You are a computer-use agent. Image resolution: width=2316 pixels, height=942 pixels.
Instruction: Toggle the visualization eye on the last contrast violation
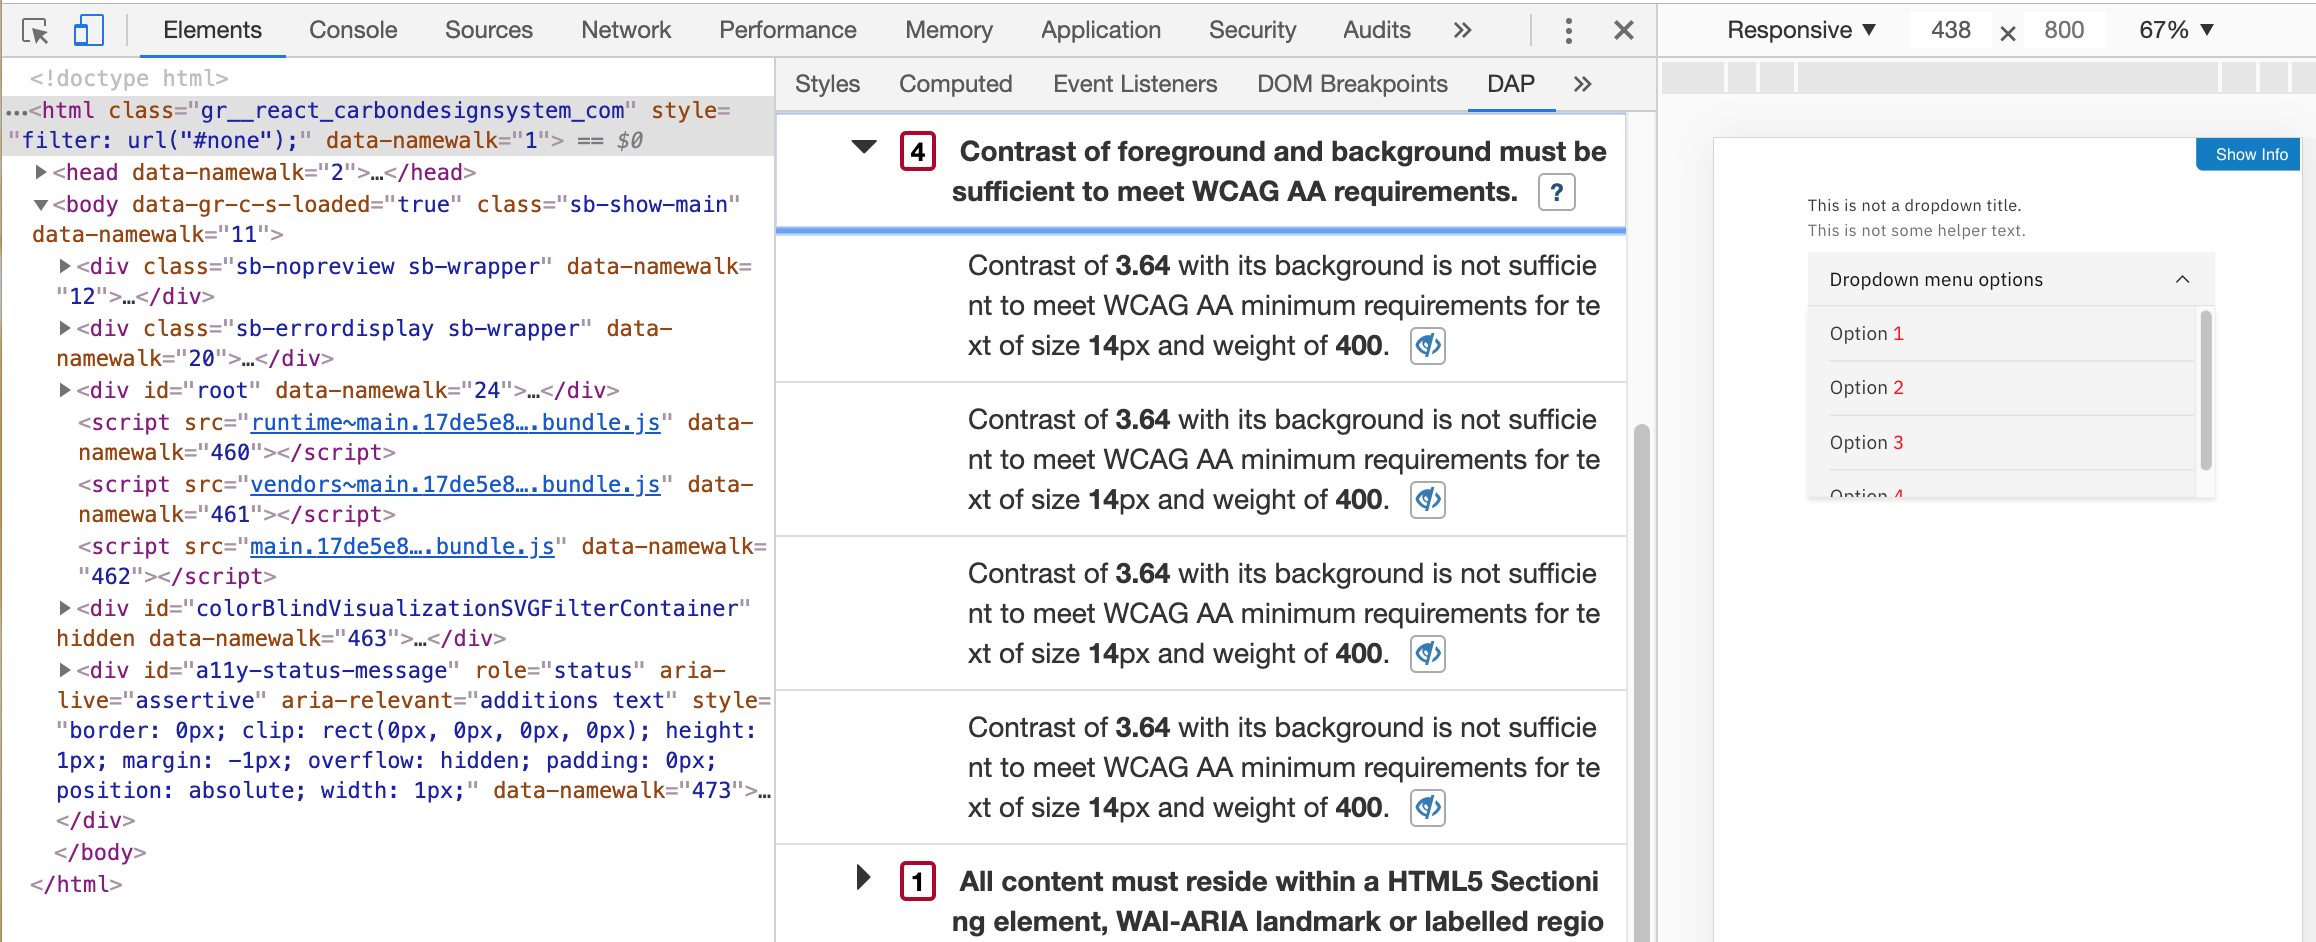point(1427,807)
